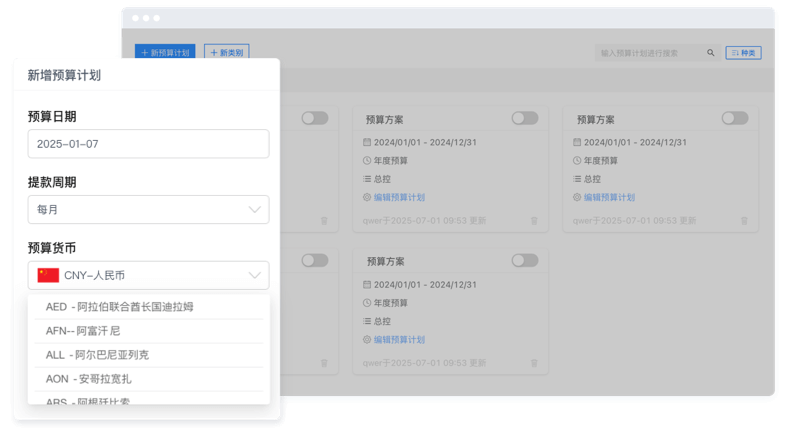
Task: Toggle the bottom-middle 预算方案 card switch
Action: (x=524, y=260)
